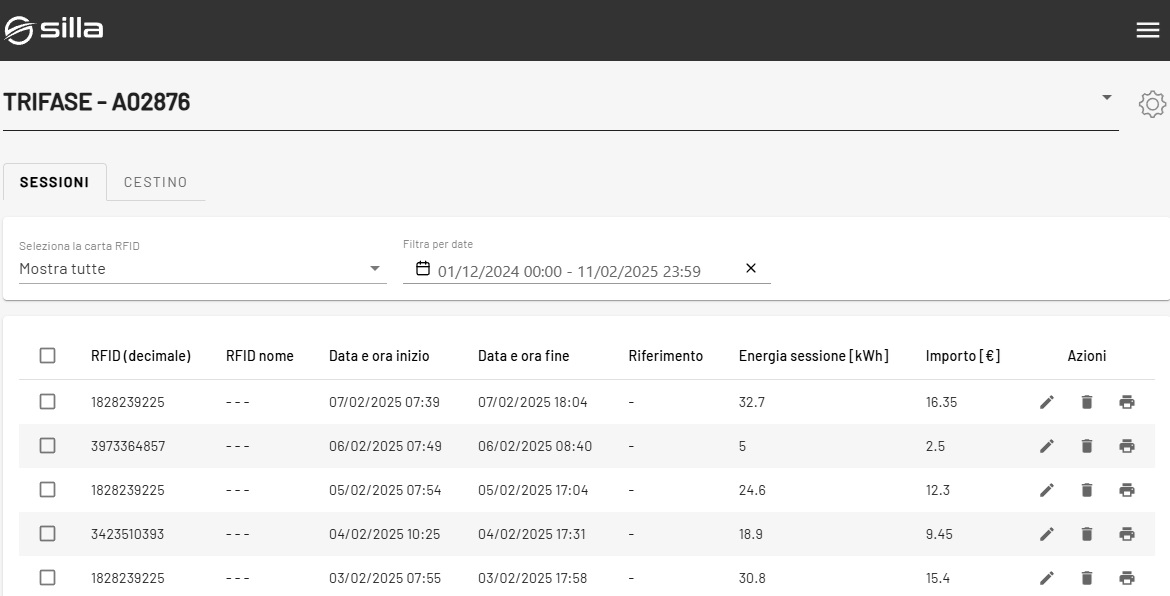Screen dimensions: 1170x596
Task: Click amount '12.3'
Action: 937,490
